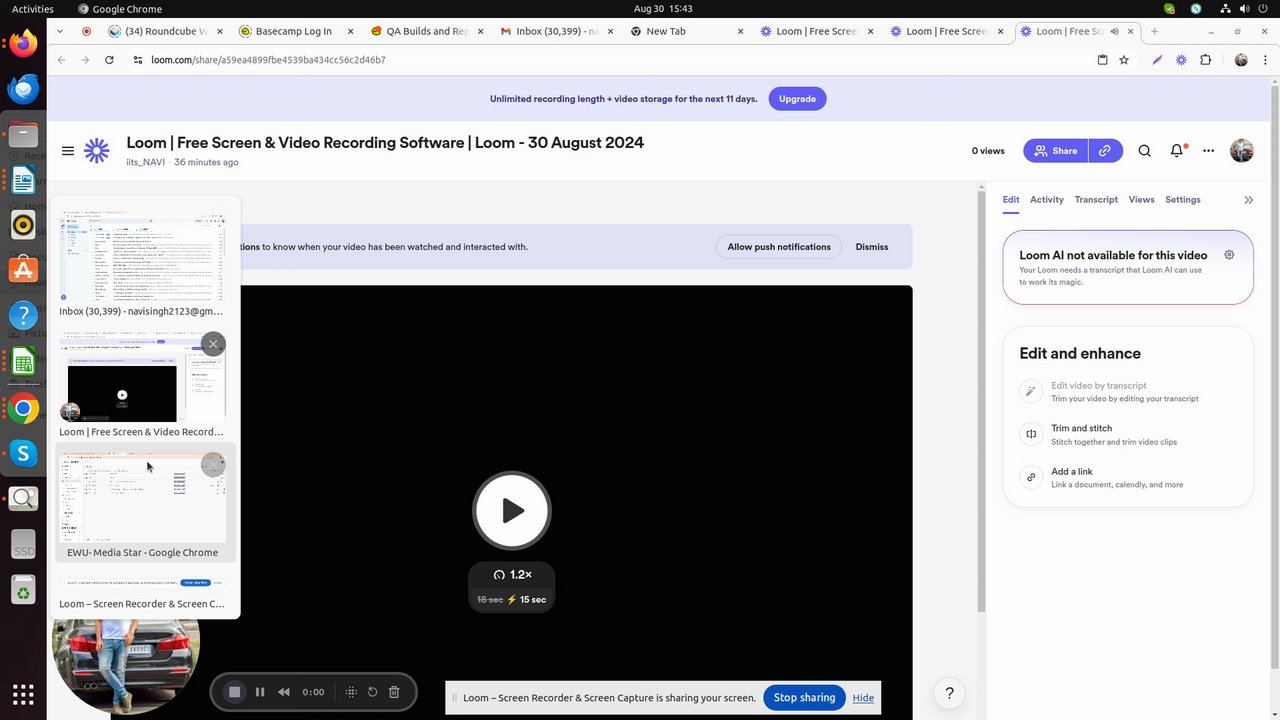
Task: Open Firefox from the dock
Action: [x=23, y=44]
